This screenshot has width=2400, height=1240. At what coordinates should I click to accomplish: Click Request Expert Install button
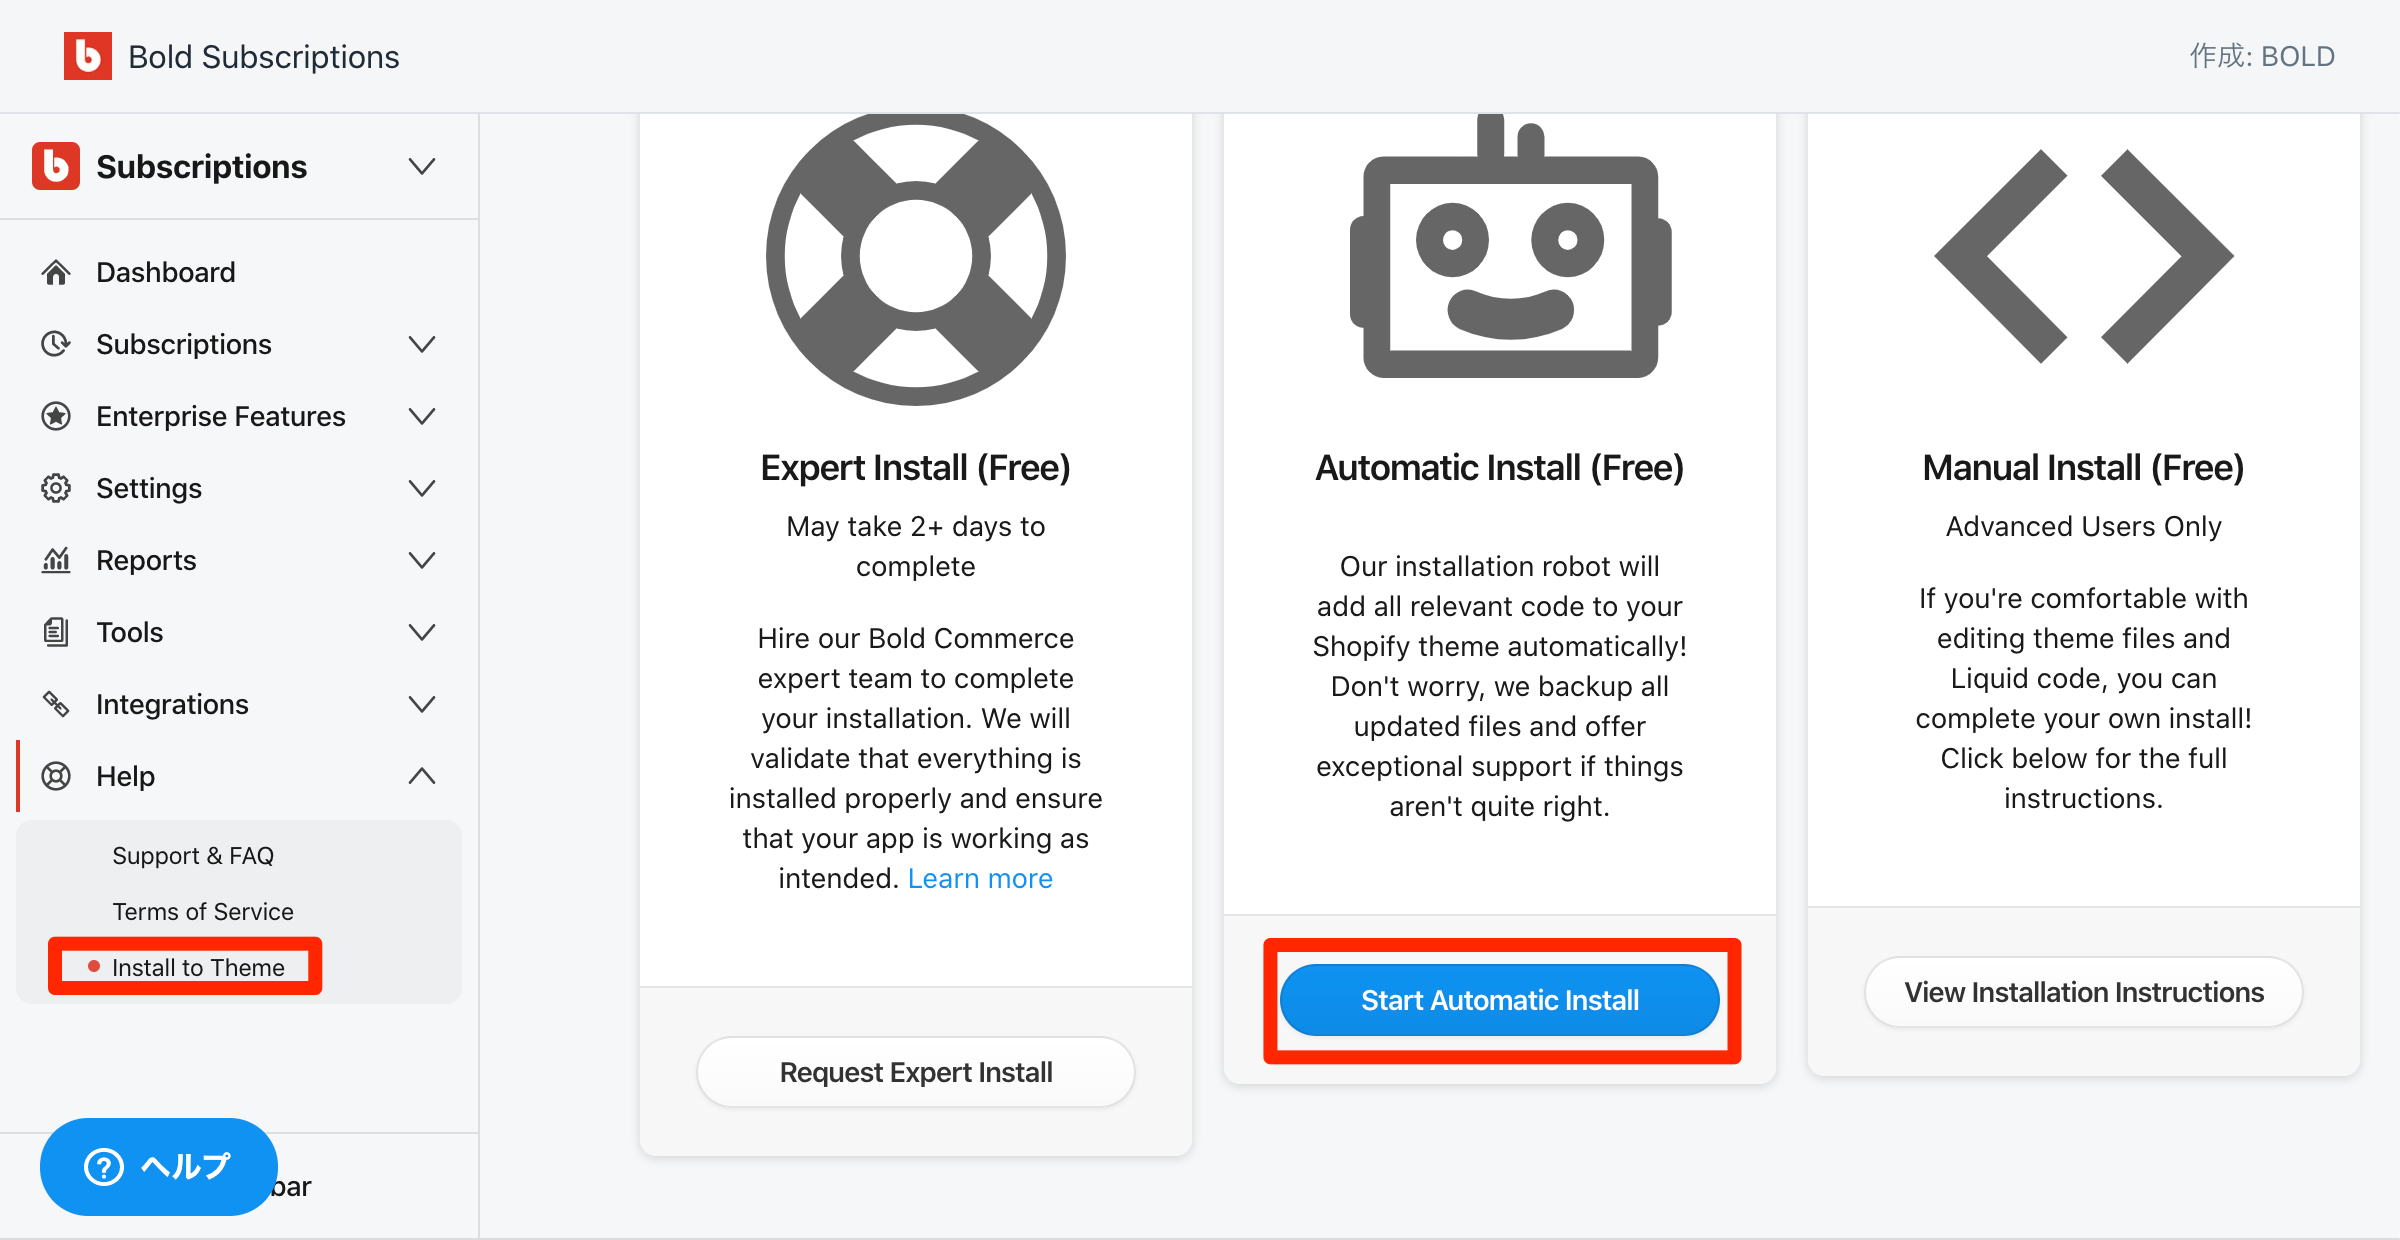[915, 1072]
